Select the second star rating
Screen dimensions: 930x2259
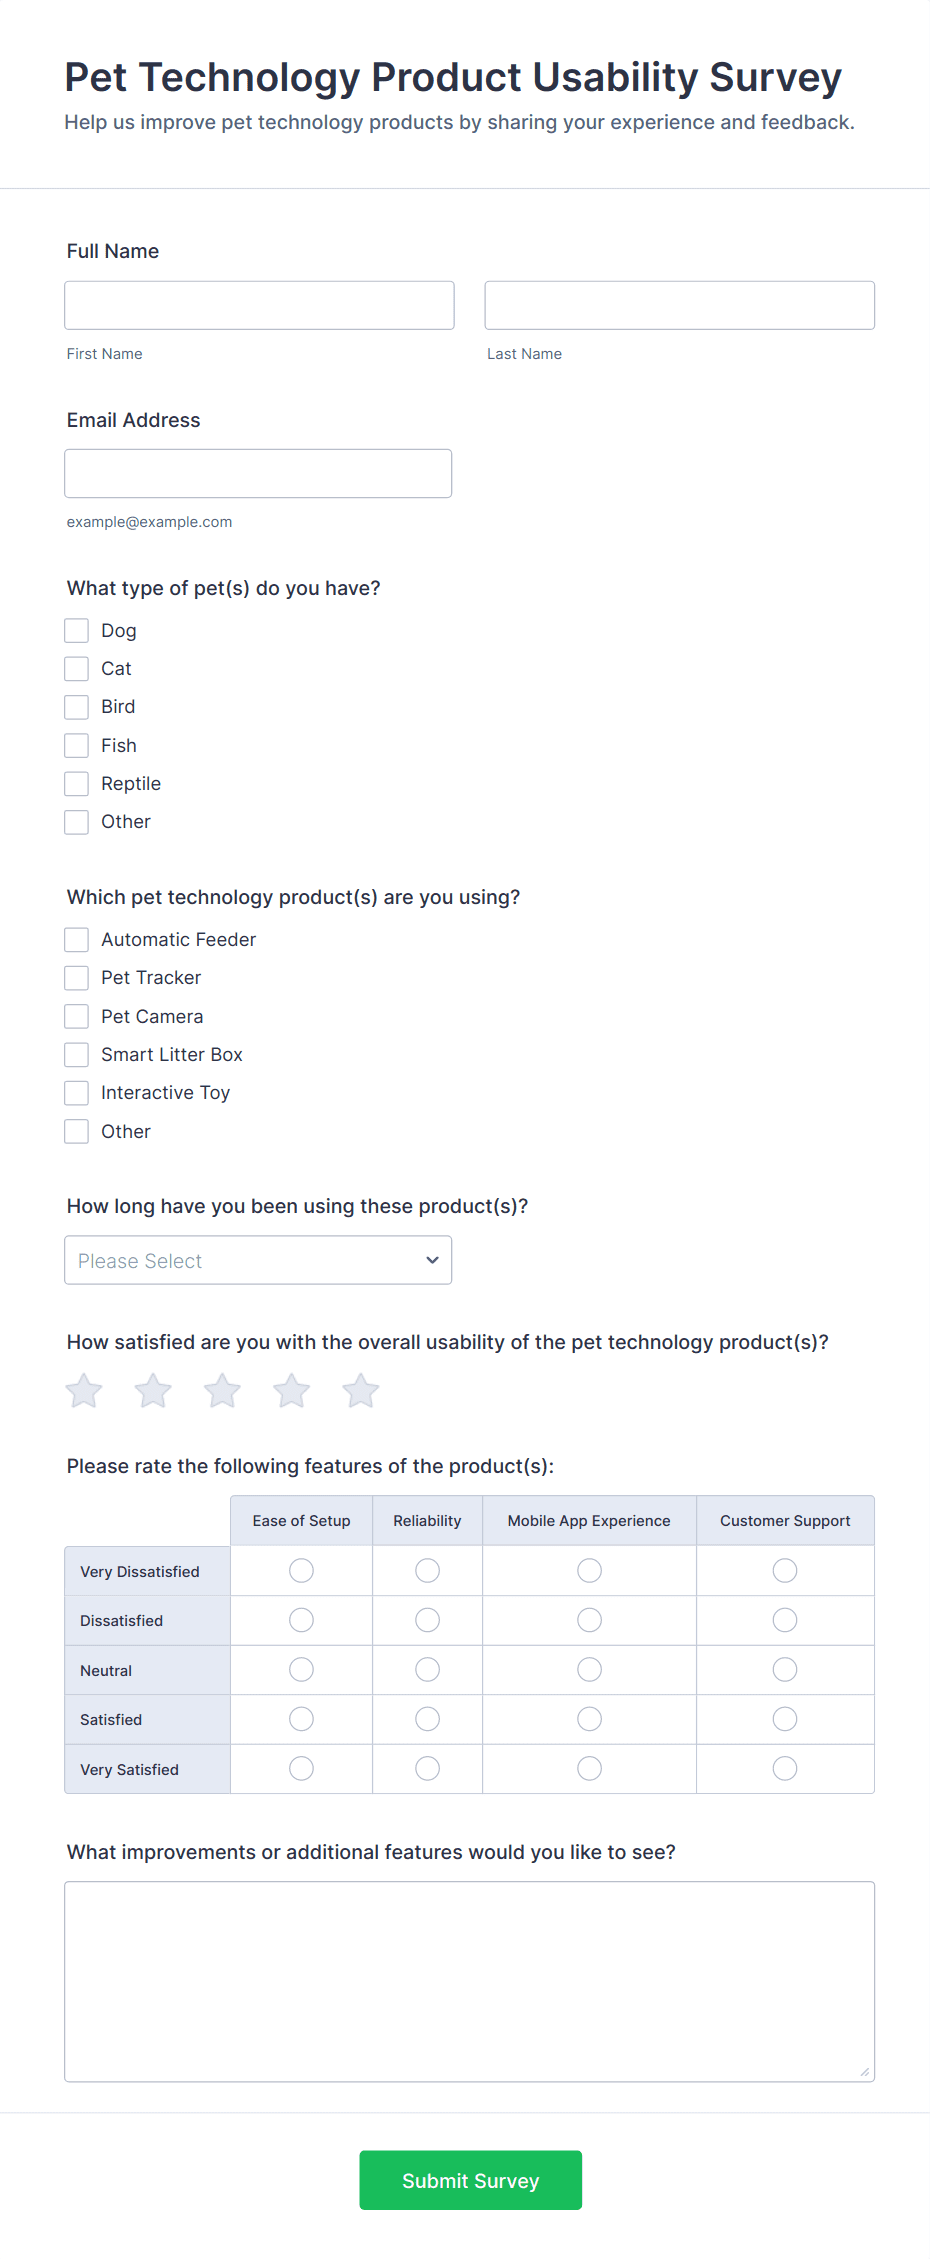pos(153,1391)
